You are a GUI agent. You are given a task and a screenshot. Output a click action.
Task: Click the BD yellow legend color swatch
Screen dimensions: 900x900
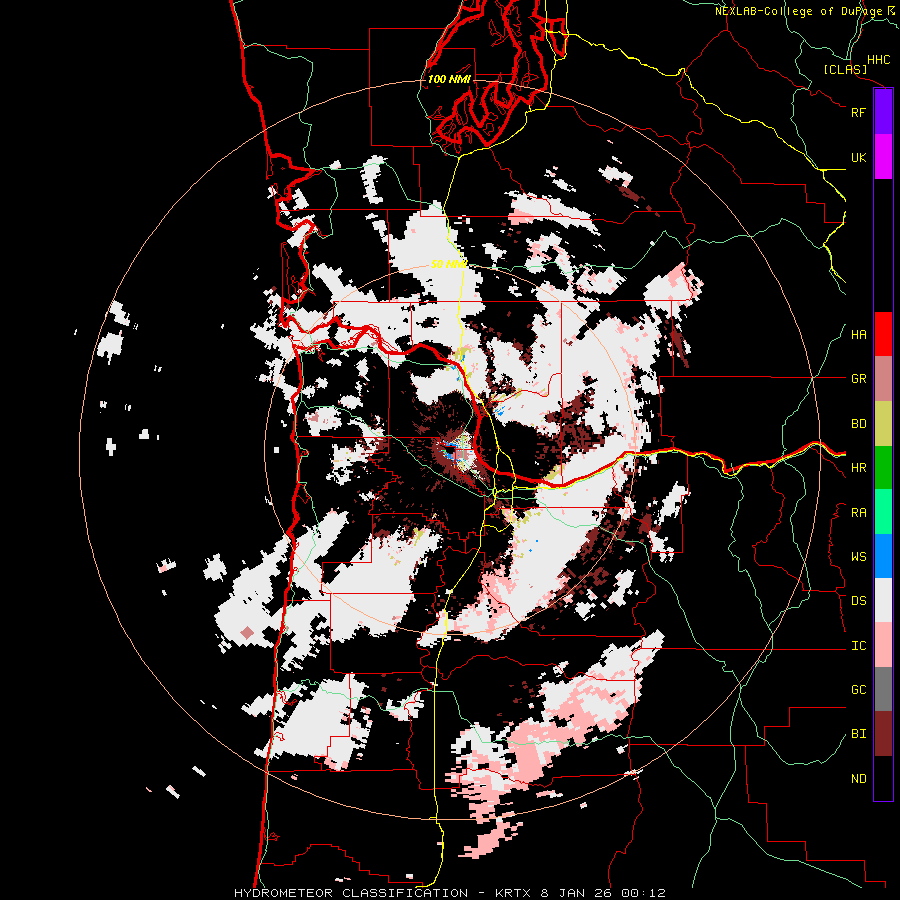[883, 424]
